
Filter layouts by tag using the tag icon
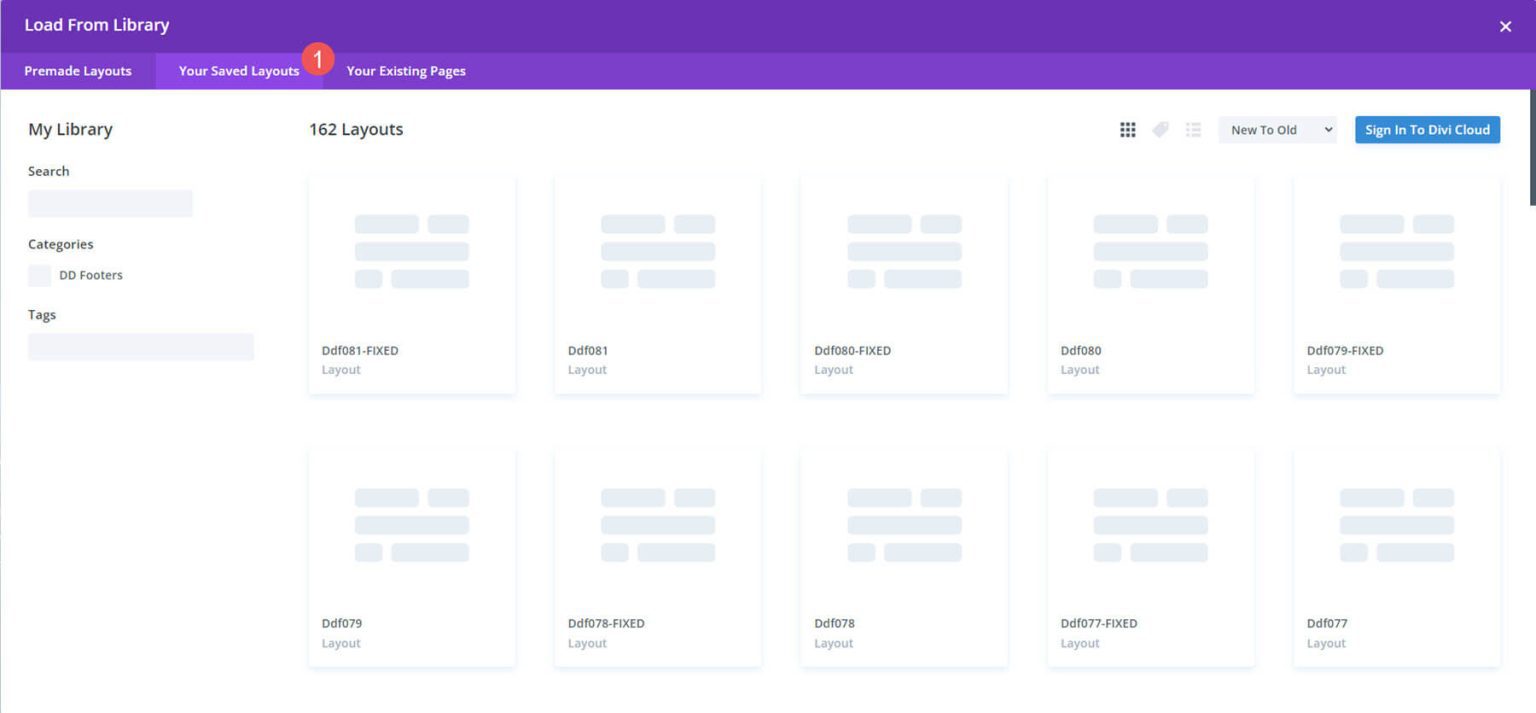tap(1160, 129)
